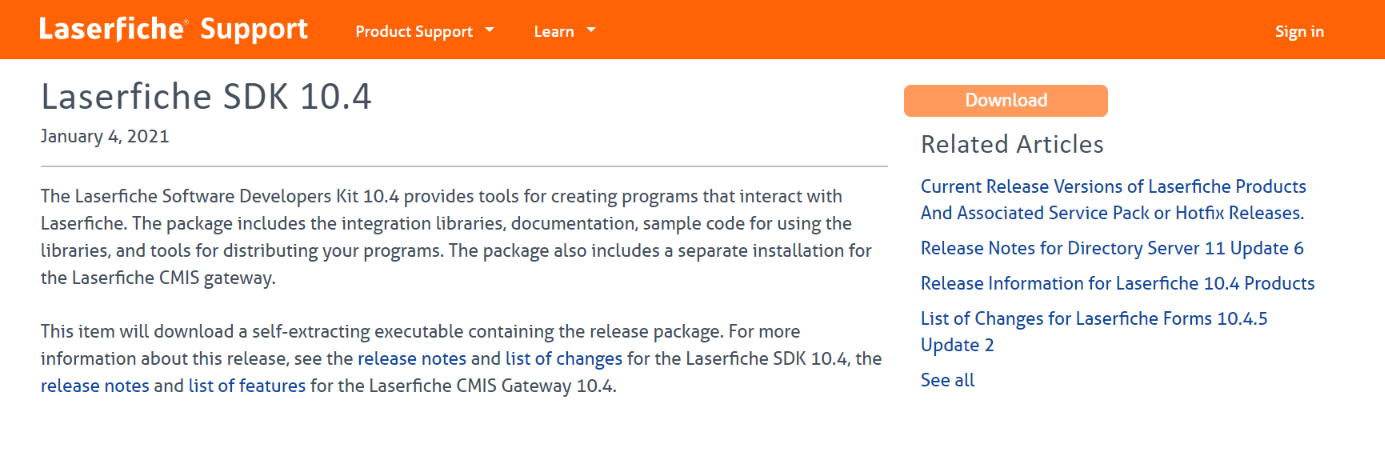This screenshot has width=1385, height=475.
Task: Expand the Product Support menu
Action: (425, 31)
